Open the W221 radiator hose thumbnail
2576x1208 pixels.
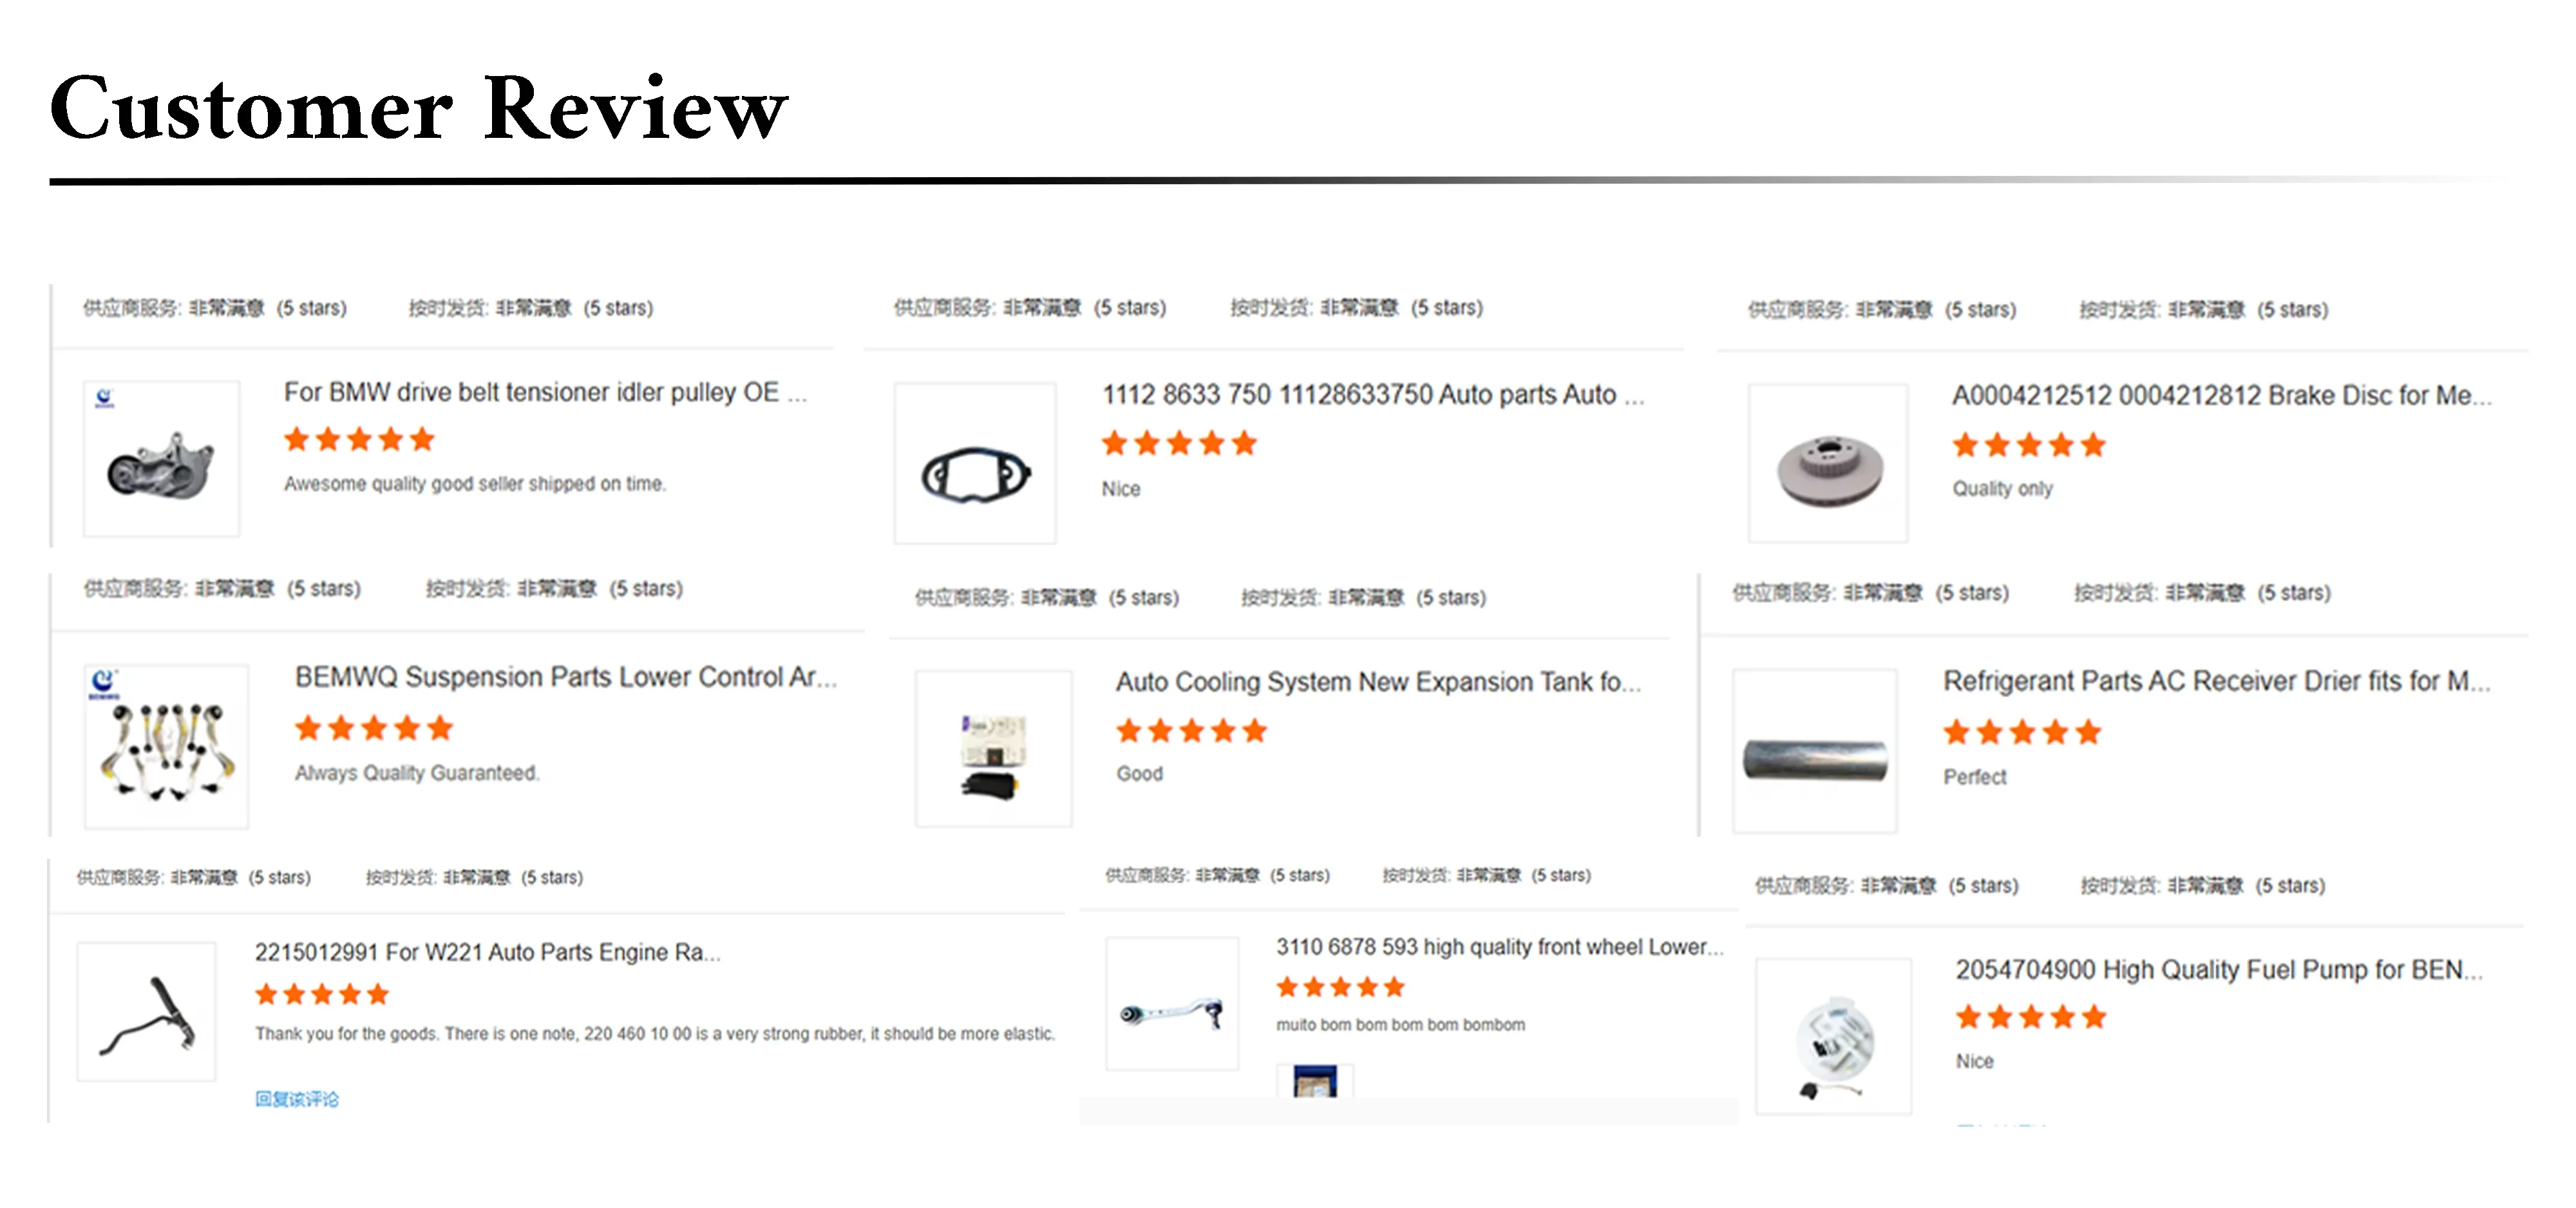(x=146, y=1011)
